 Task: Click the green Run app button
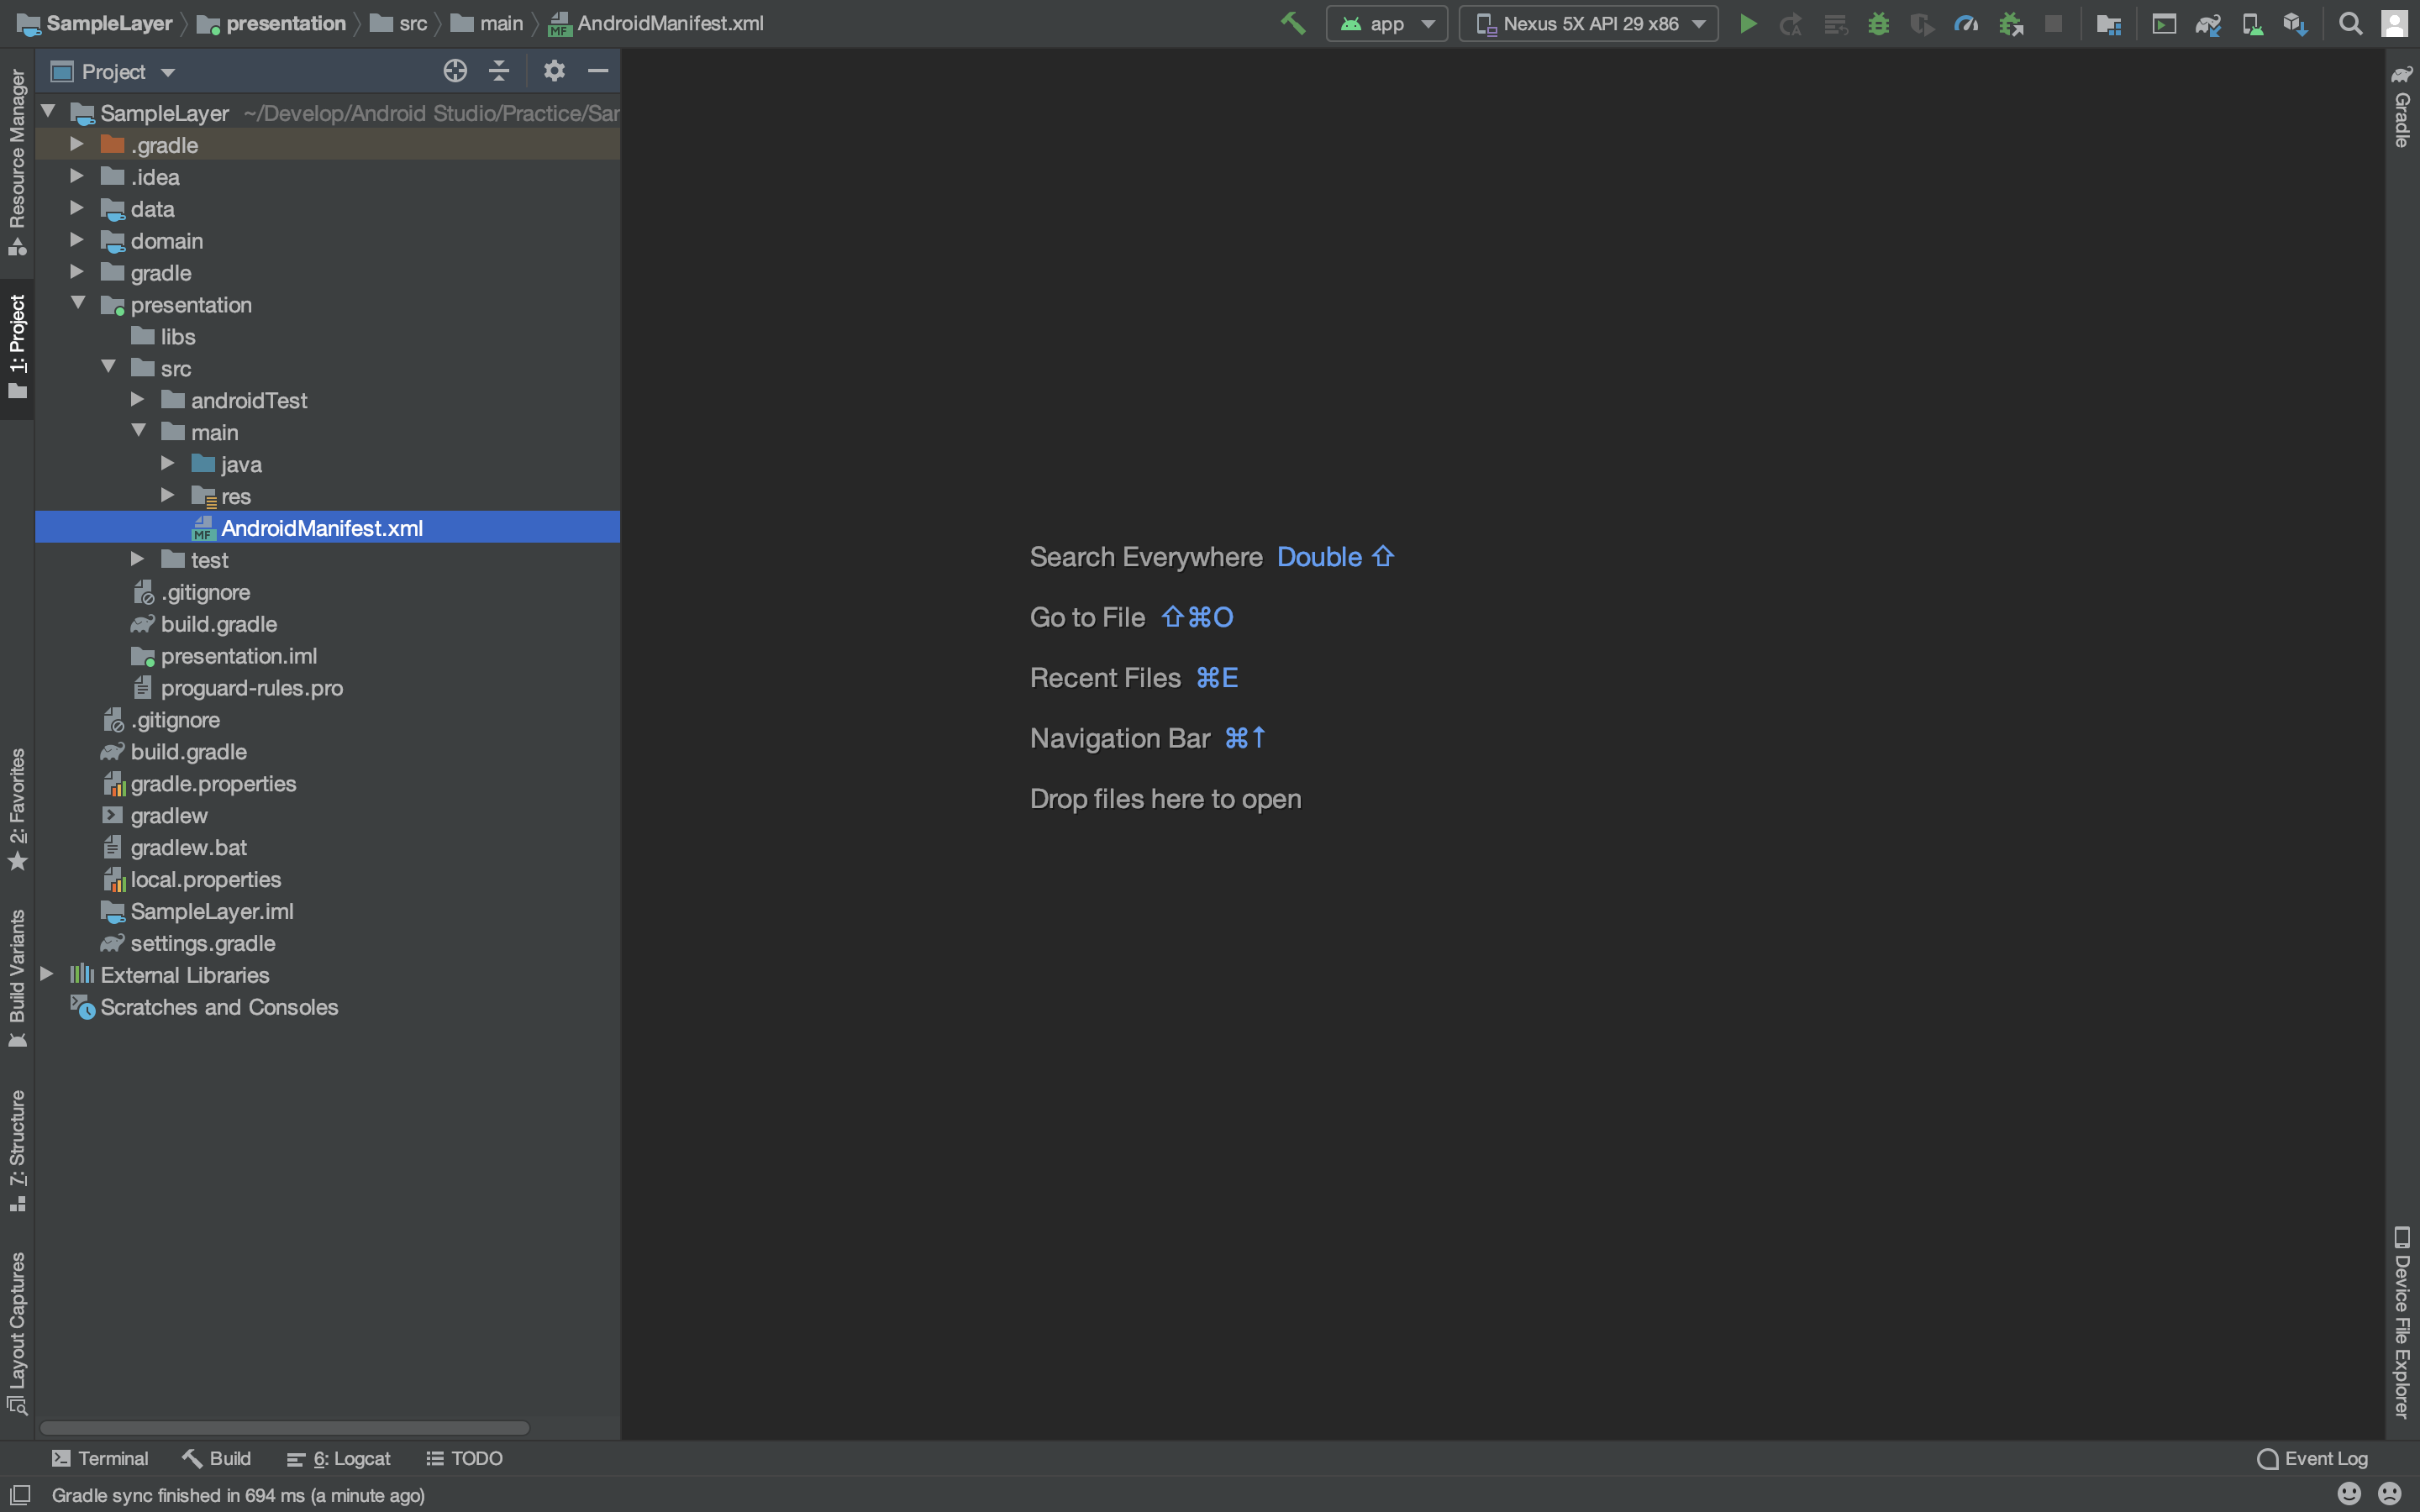click(x=1747, y=24)
